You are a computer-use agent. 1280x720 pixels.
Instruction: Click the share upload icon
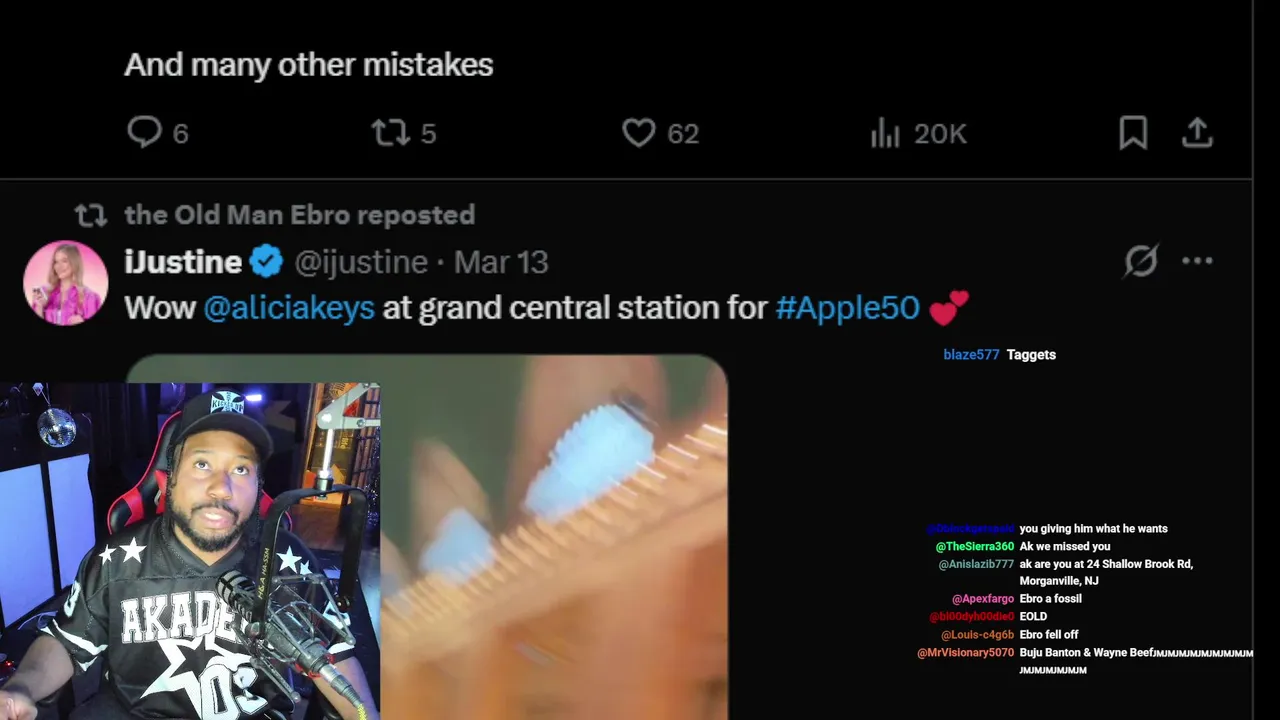pyautogui.click(x=1197, y=132)
